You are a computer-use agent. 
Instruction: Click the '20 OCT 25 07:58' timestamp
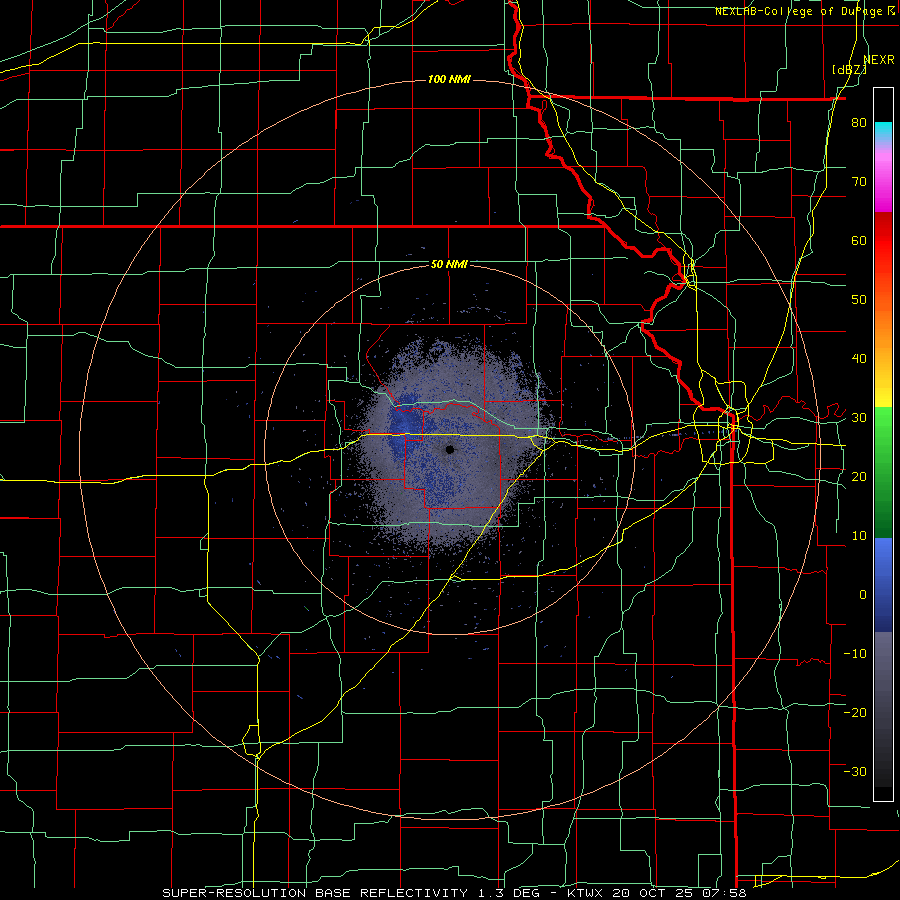click(x=679, y=893)
